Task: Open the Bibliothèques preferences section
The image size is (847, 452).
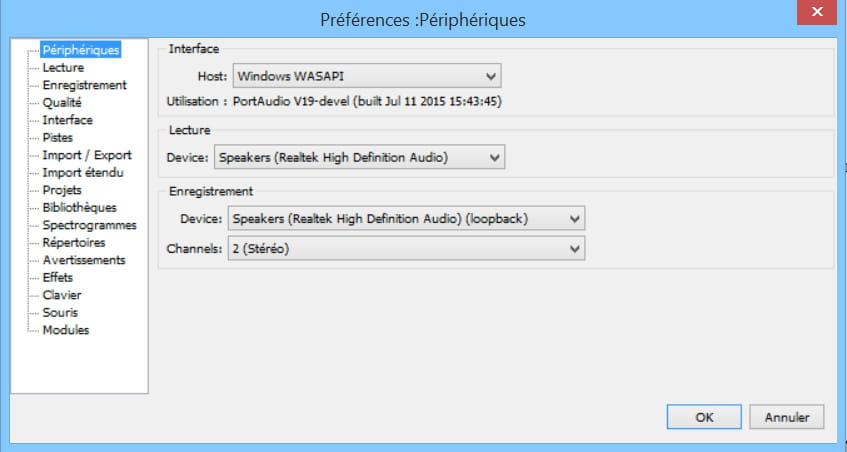Action: [x=79, y=207]
